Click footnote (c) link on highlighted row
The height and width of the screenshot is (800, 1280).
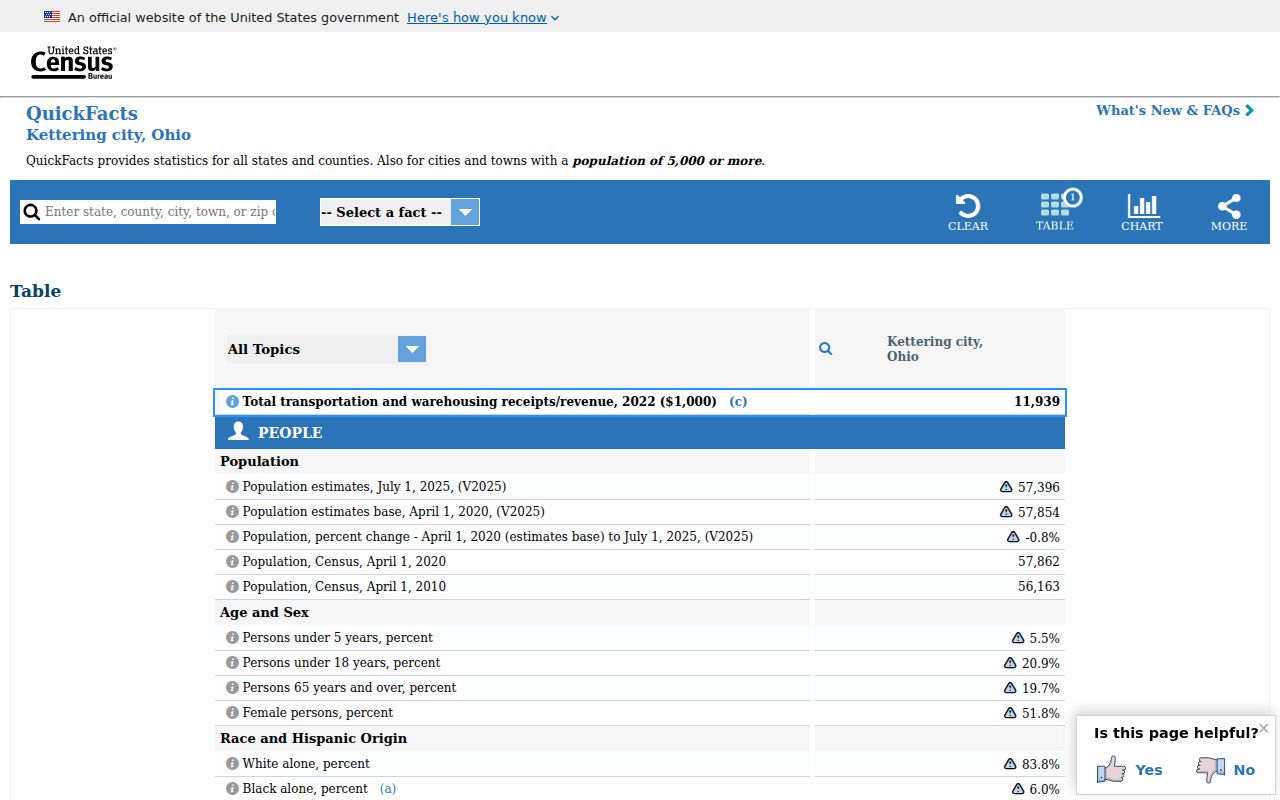pyautogui.click(x=738, y=401)
